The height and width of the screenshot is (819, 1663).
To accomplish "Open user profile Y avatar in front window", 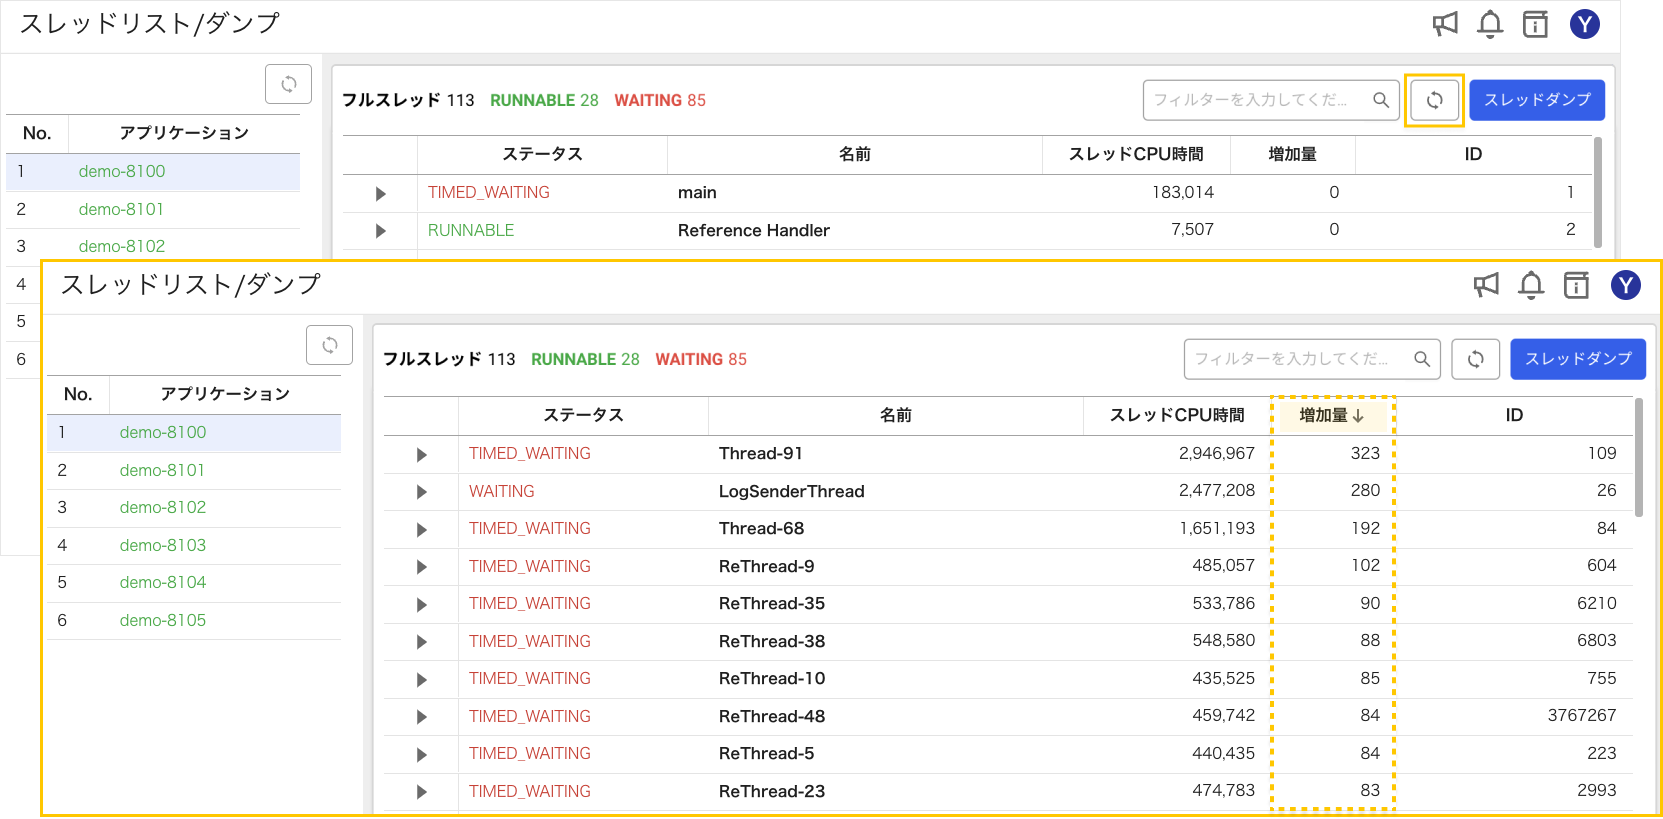I will tap(1626, 285).
